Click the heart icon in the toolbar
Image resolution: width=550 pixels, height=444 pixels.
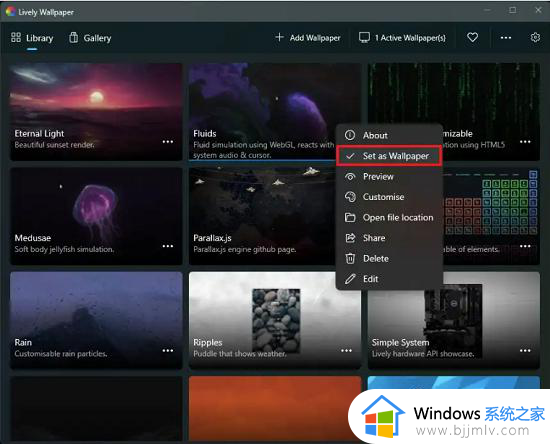472,37
